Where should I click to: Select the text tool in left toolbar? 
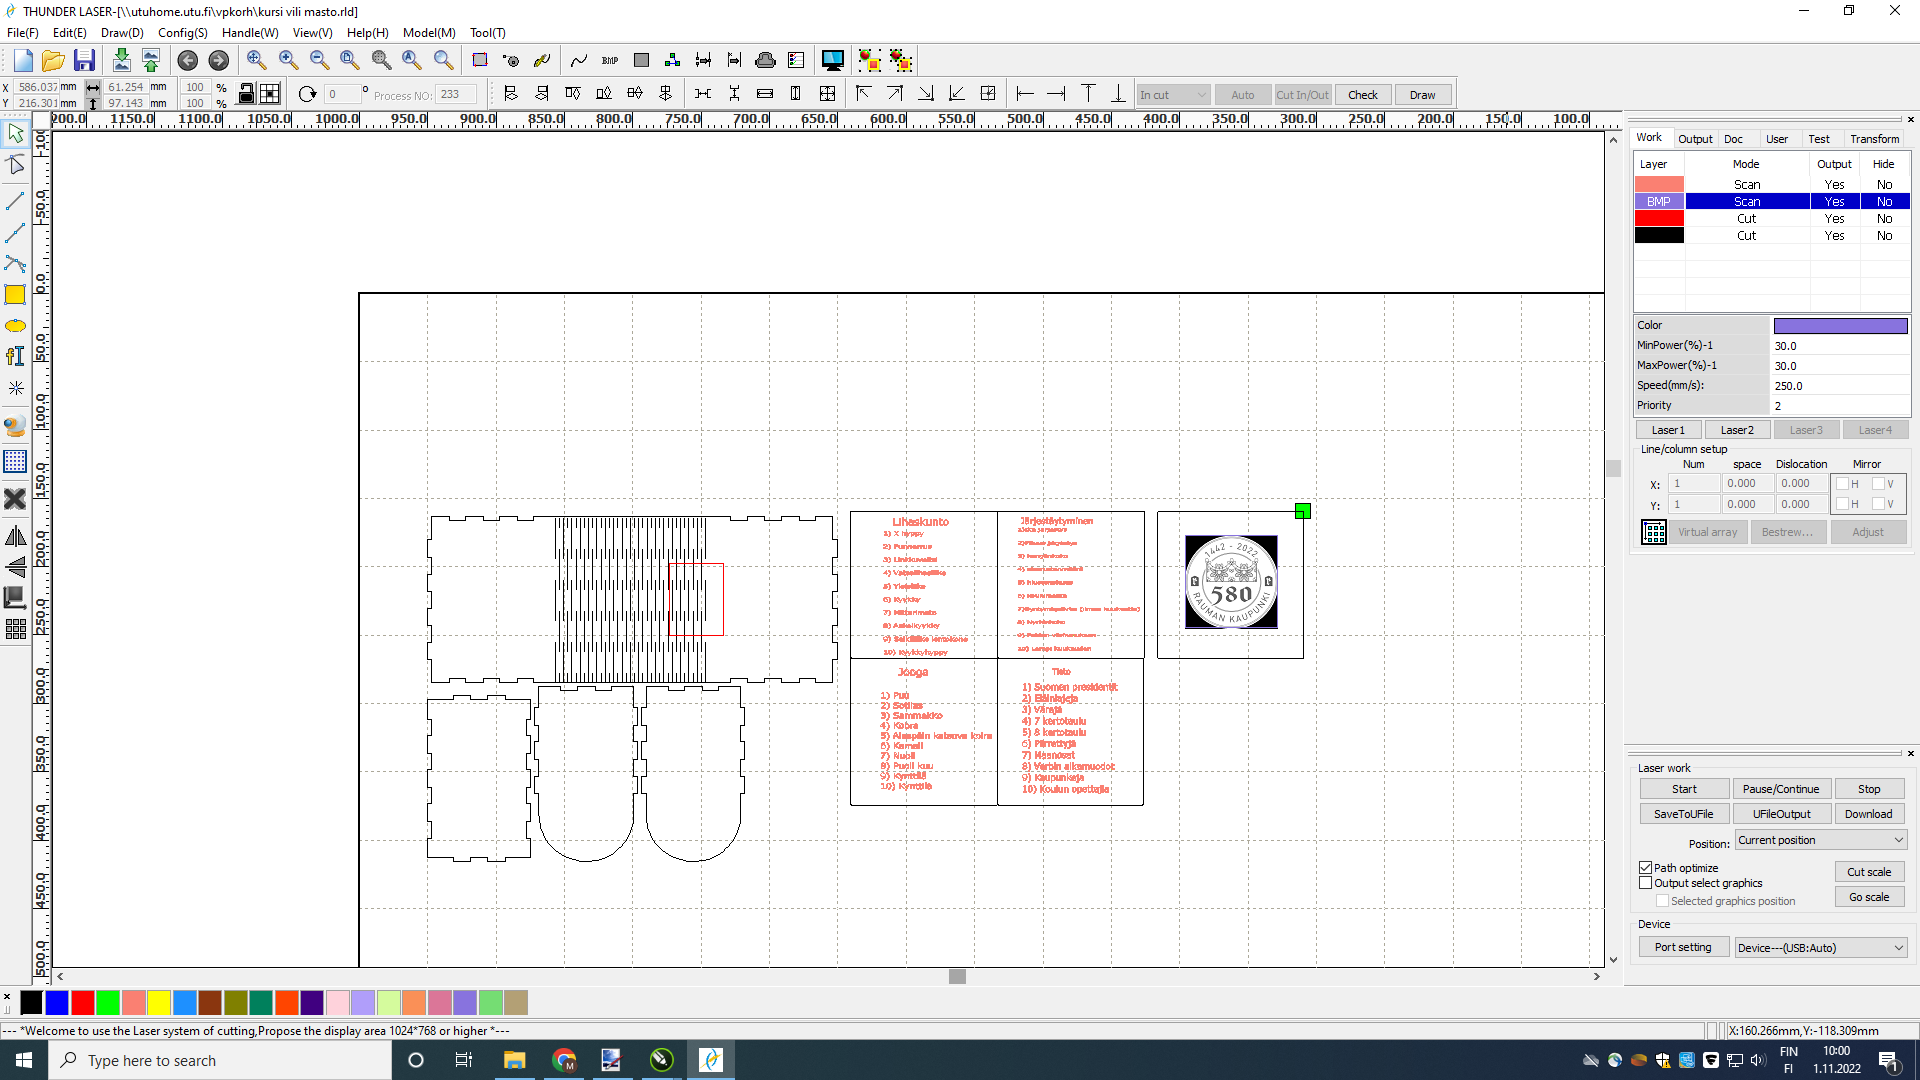tap(15, 357)
